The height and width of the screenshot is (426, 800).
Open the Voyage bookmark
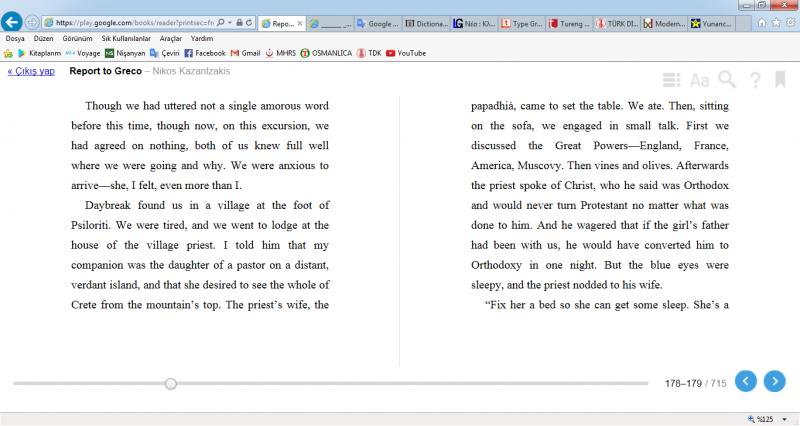(83, 53)
